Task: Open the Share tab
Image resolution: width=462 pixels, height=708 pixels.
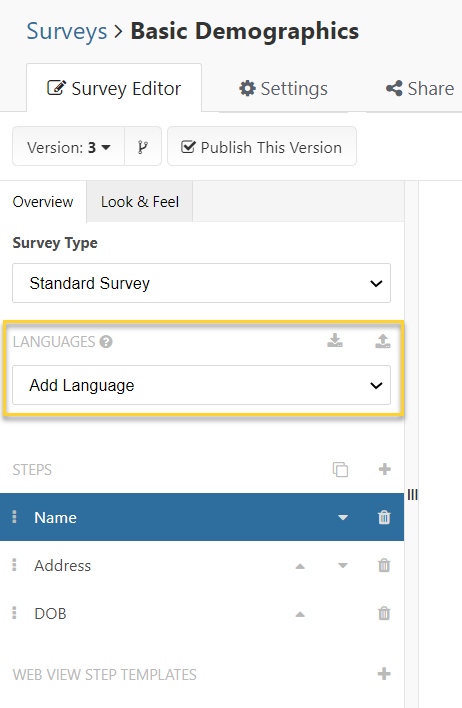Action: click(420, 88)
